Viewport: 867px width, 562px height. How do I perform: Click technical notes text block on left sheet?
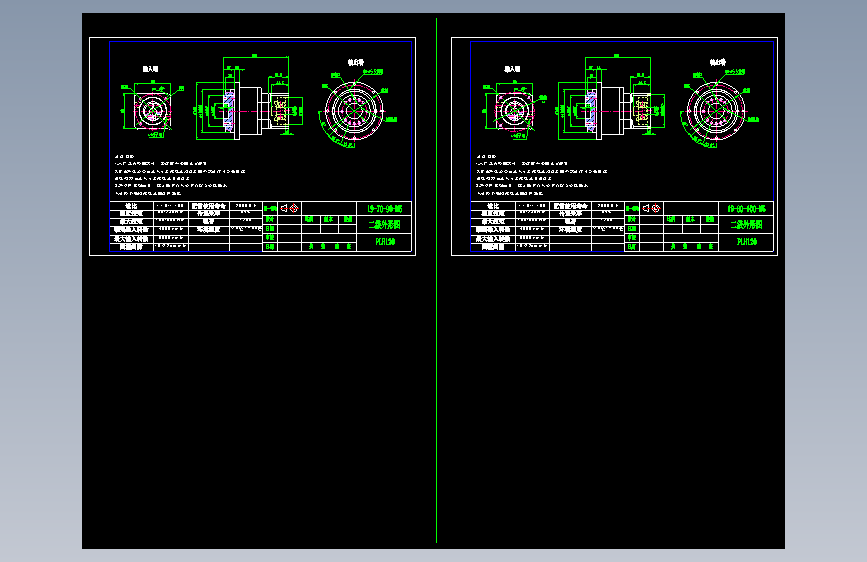click(180, 175)
